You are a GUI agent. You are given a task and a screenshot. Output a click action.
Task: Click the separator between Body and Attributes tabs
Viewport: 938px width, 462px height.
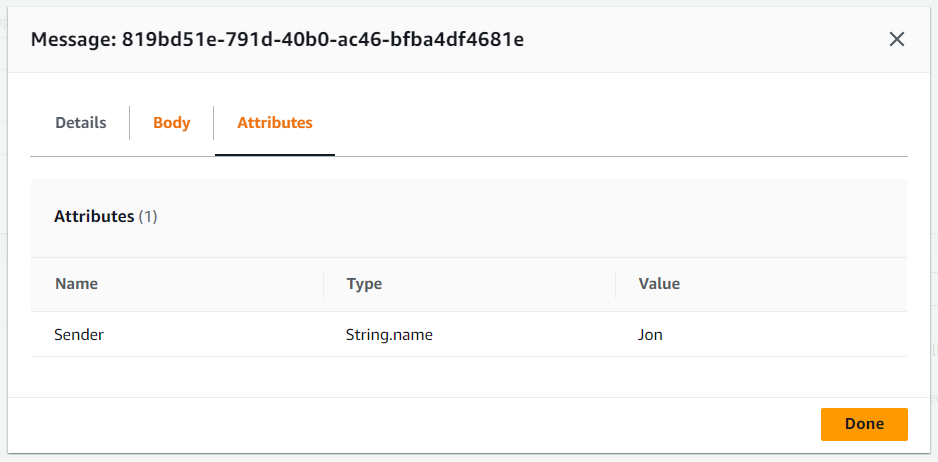click(x=214, y=123)
